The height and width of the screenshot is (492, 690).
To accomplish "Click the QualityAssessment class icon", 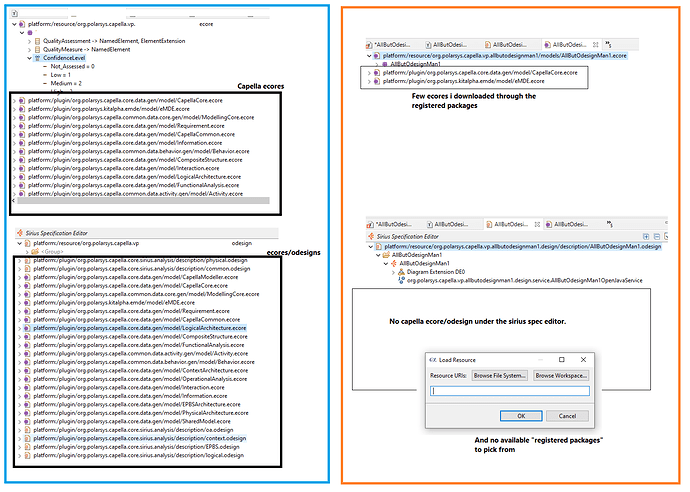I will 37,41.
